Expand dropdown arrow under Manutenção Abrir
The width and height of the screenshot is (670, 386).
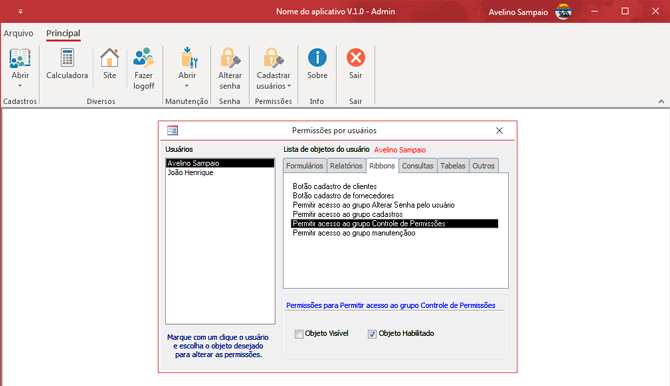coord(187,86)
